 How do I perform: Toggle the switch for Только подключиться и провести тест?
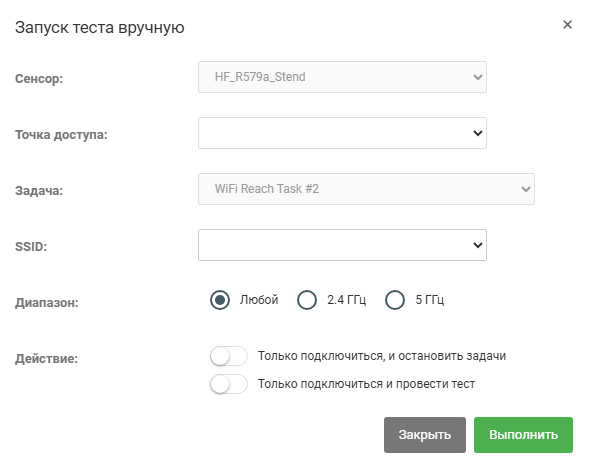click(x=228, y=384)
